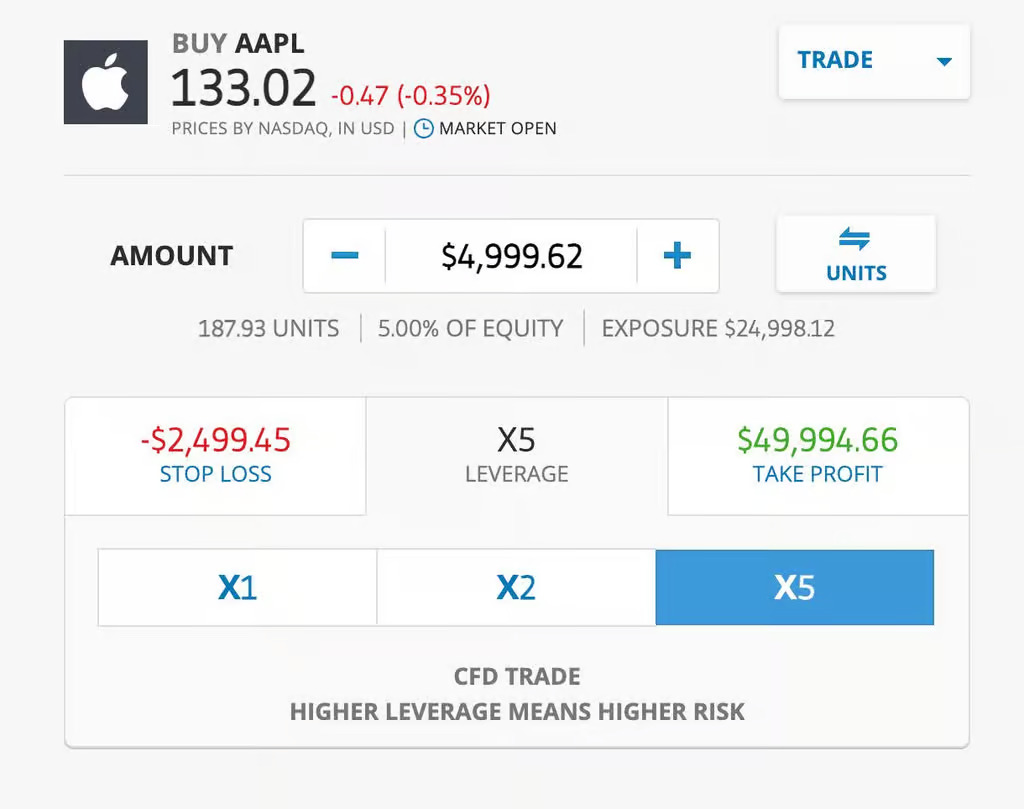This screenshot has height=809, width=1024.
Task: Open the Stop Loss tab
Action: click(215, 456)
